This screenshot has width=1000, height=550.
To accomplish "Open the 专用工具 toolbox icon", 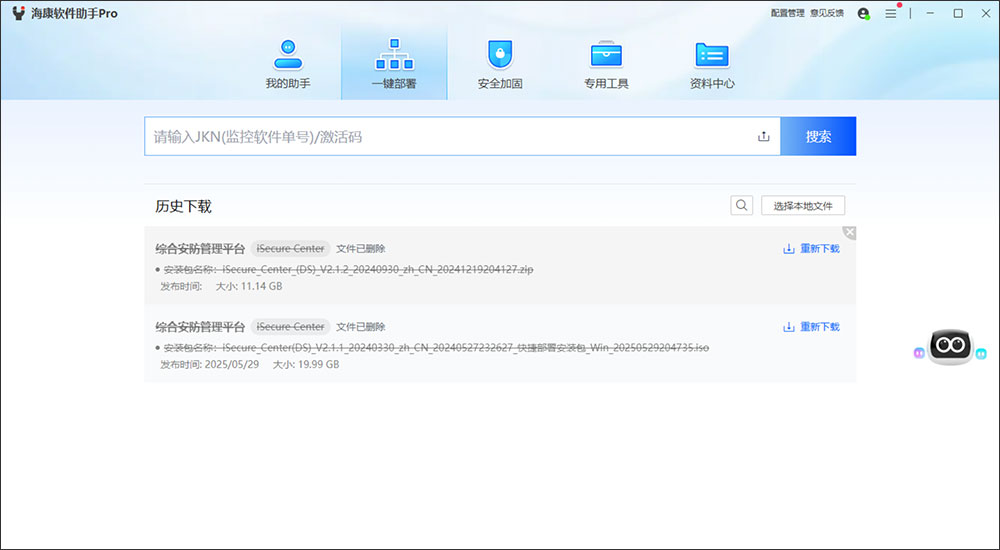I will coord(606,55).
